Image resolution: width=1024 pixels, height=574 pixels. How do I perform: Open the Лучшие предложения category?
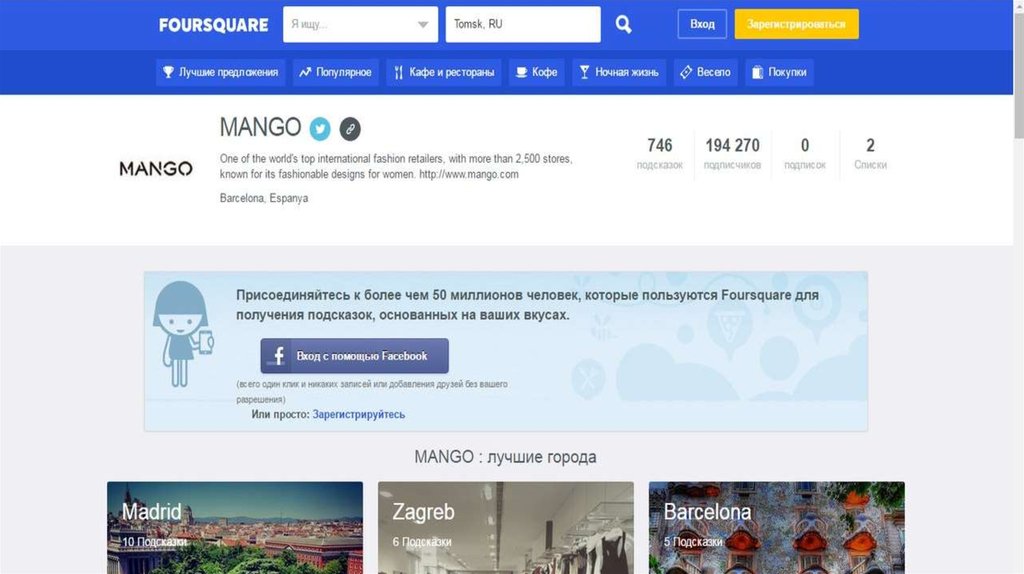pyautogui.click(x=221, y=72)
